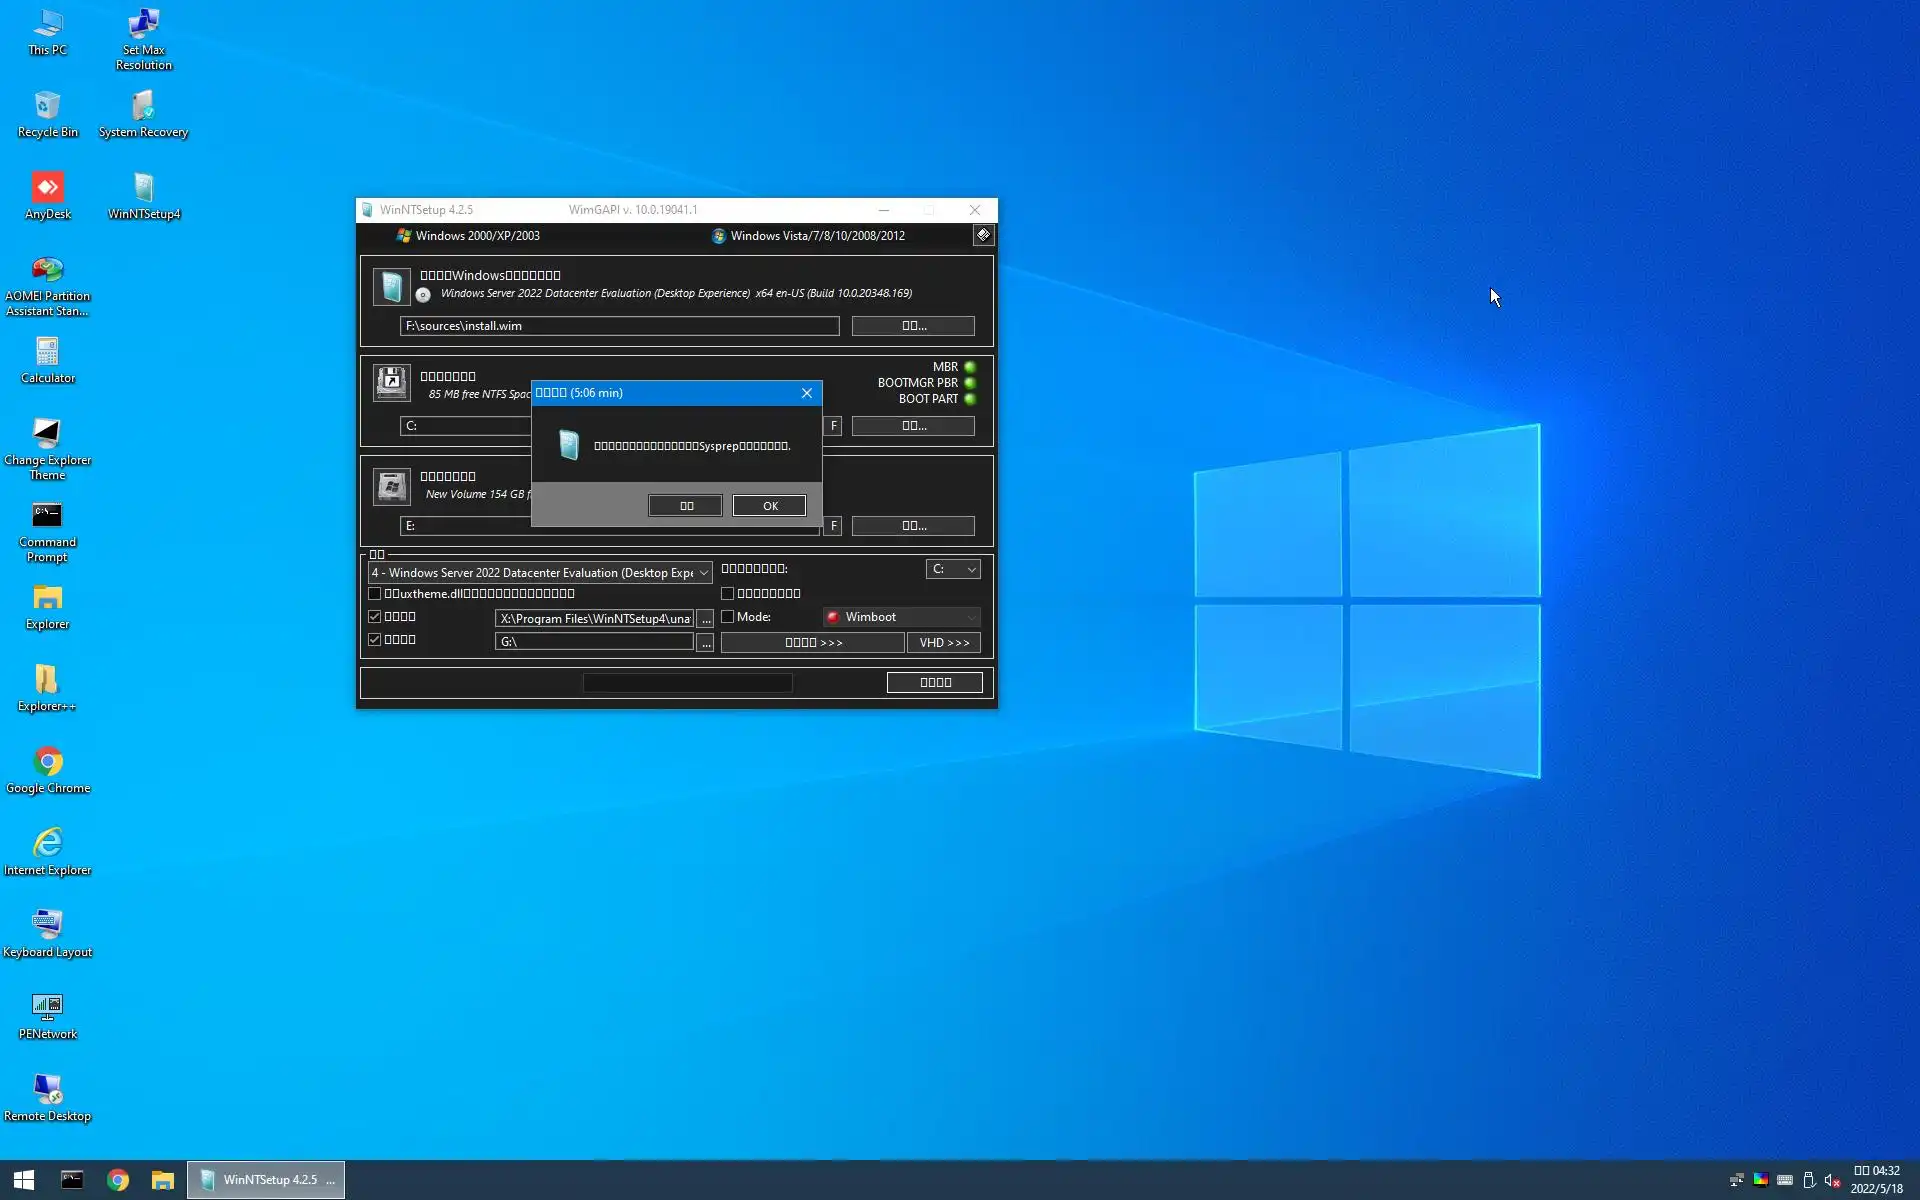The width and height of the screenshot is (1920, 1200).
Task: Click the VHD >>> button
Action: pyautogui.click(x=944, y=643)
